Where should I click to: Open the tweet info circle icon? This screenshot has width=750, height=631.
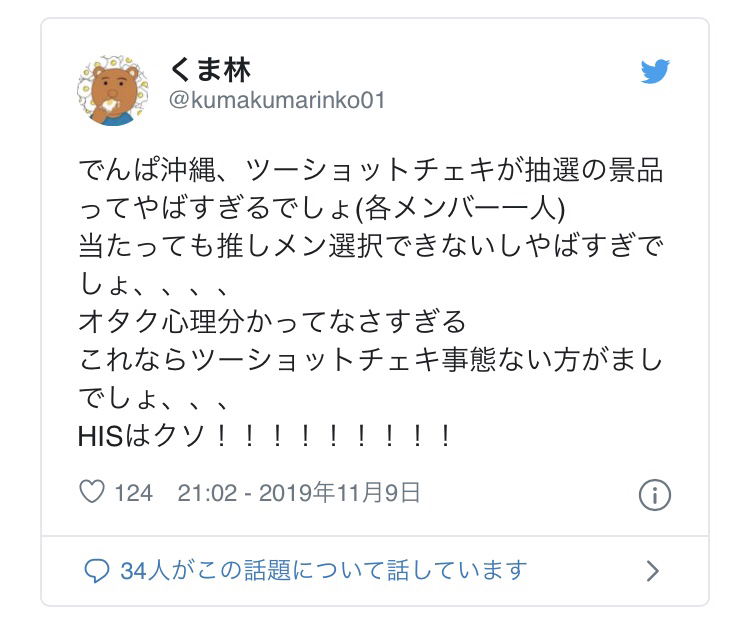point(655,495)
